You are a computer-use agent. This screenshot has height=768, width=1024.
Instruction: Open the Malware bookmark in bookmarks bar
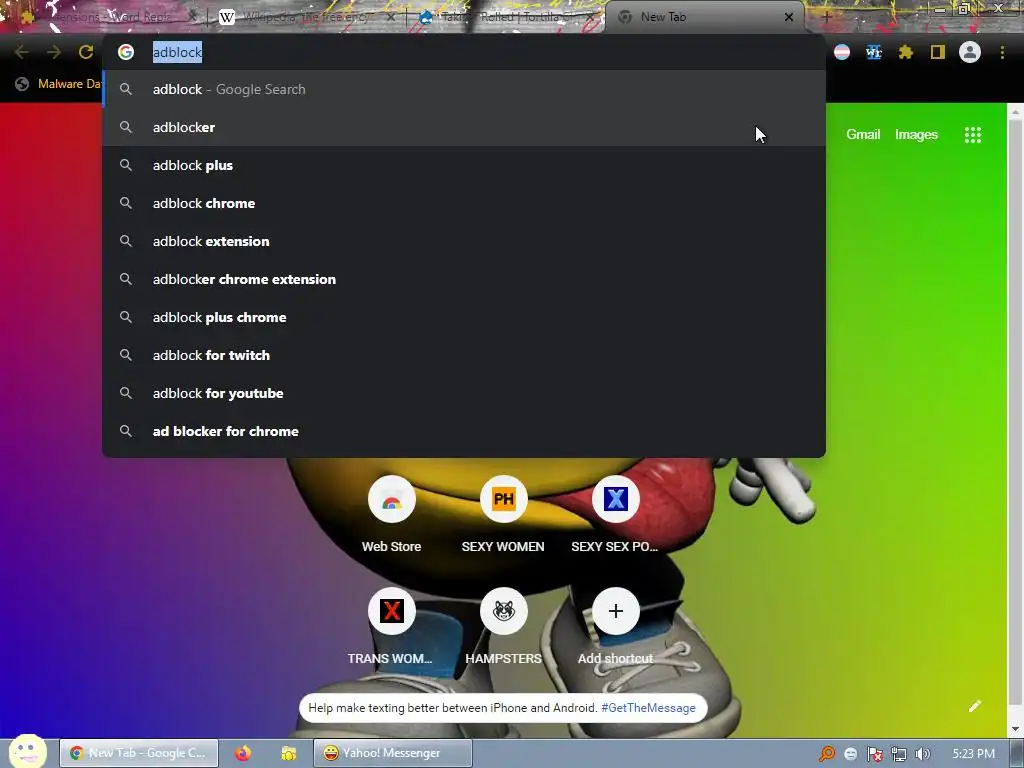[59, 84]
